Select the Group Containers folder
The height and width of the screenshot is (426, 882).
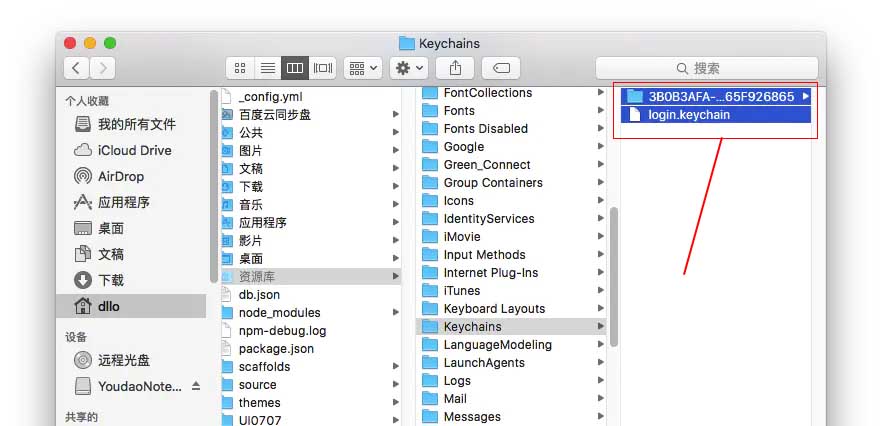(x=512, y=183)
